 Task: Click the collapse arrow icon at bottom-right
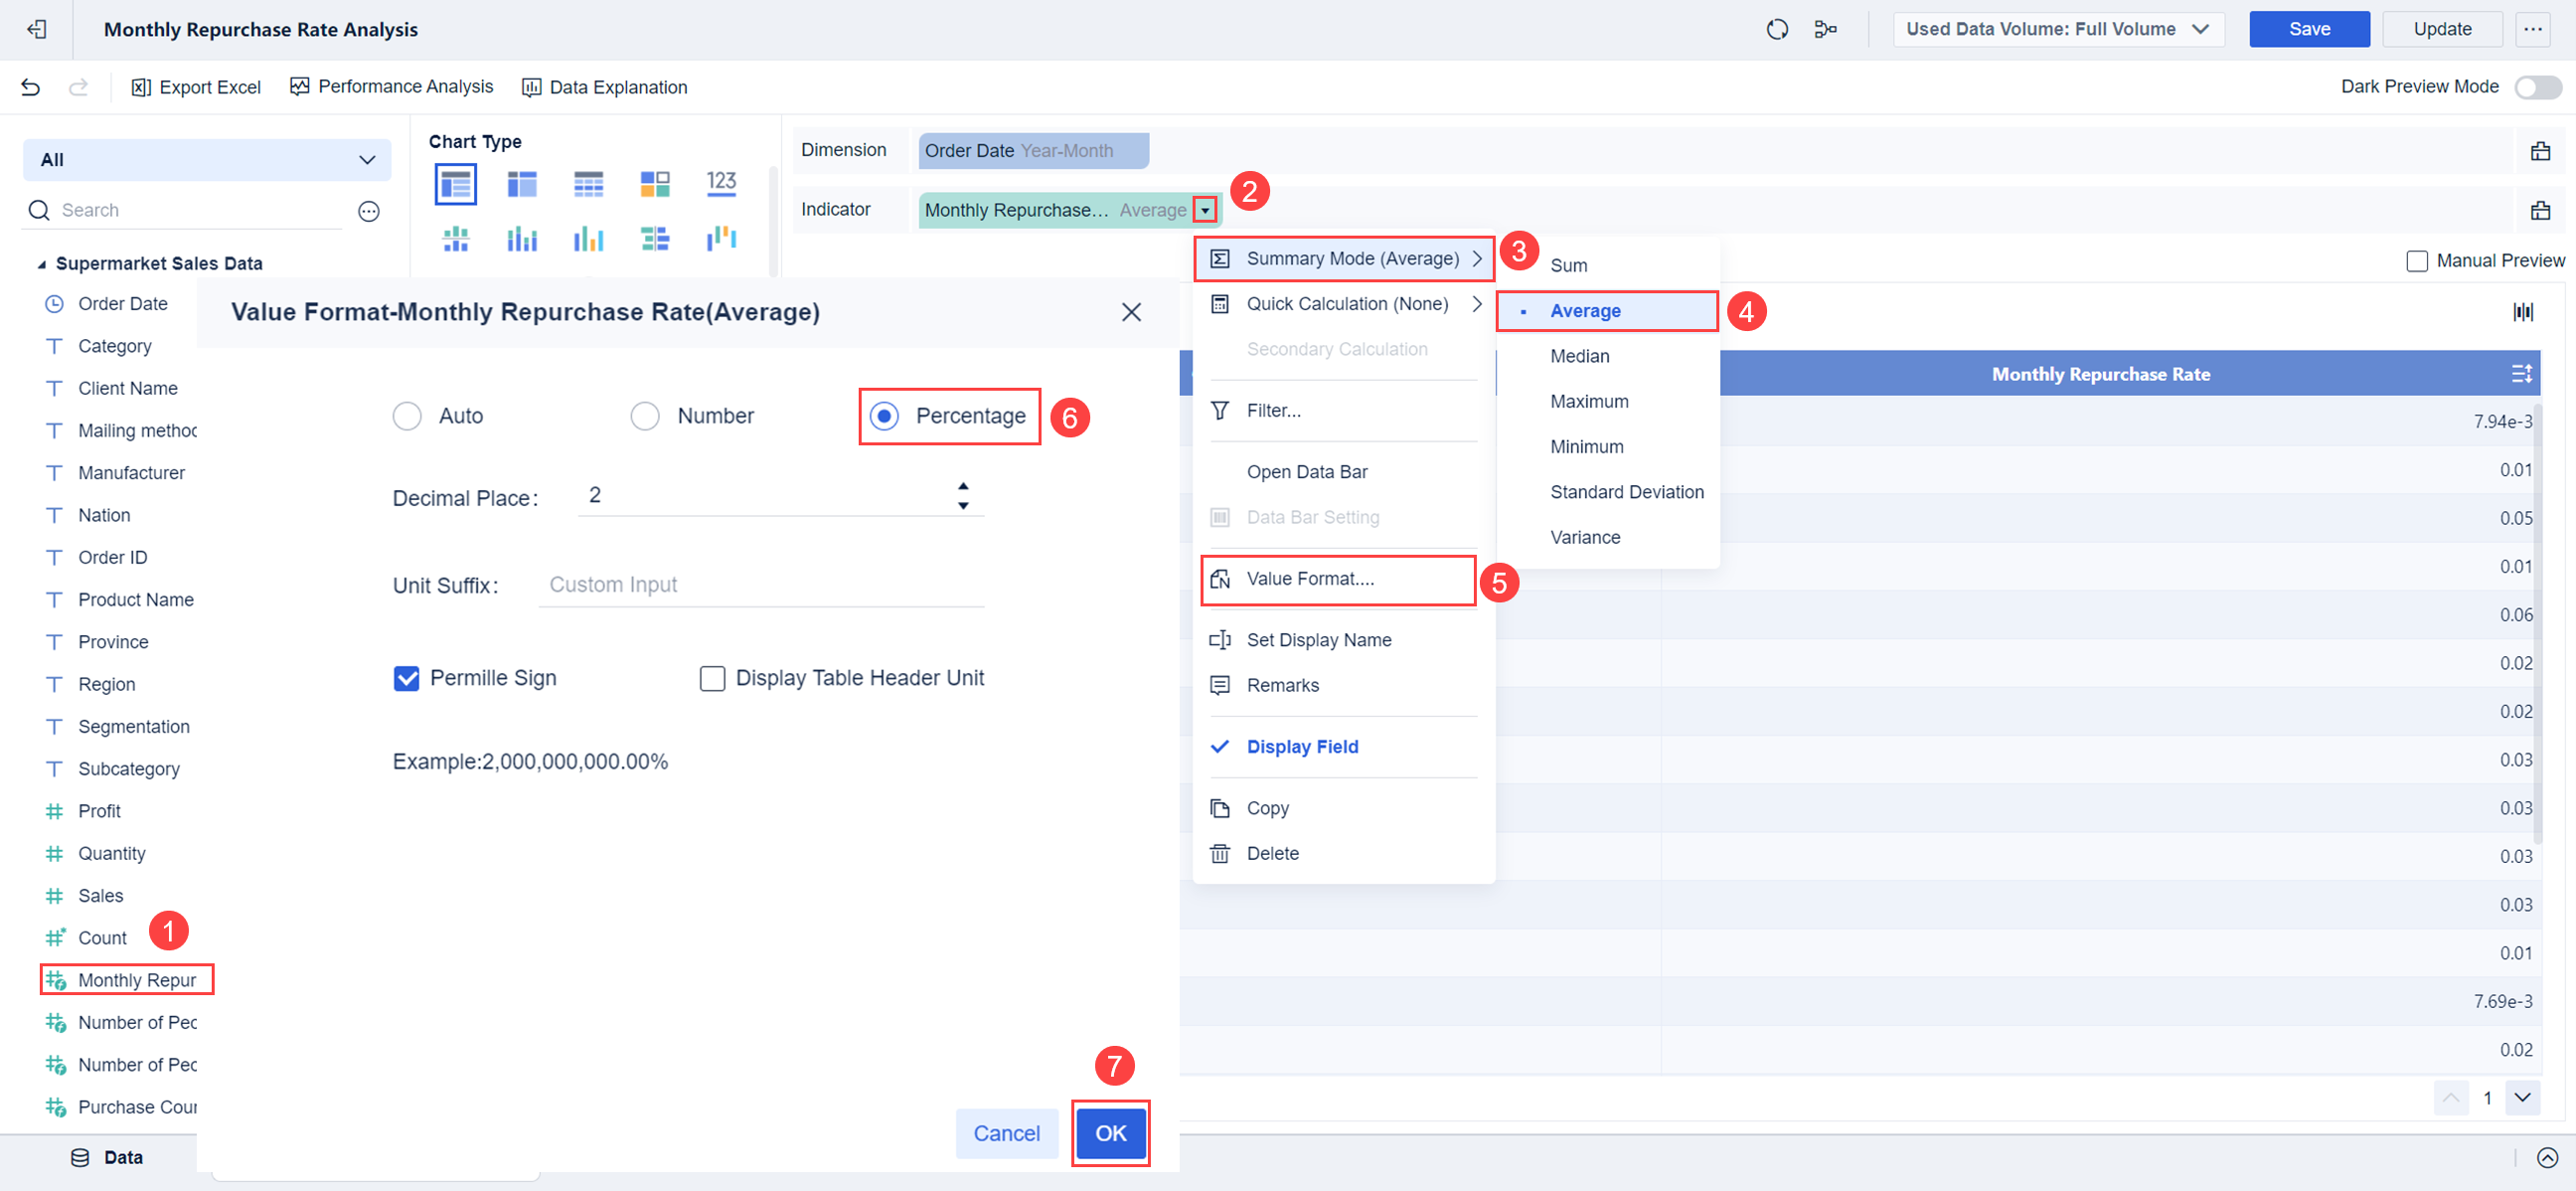[2546, 1157]
